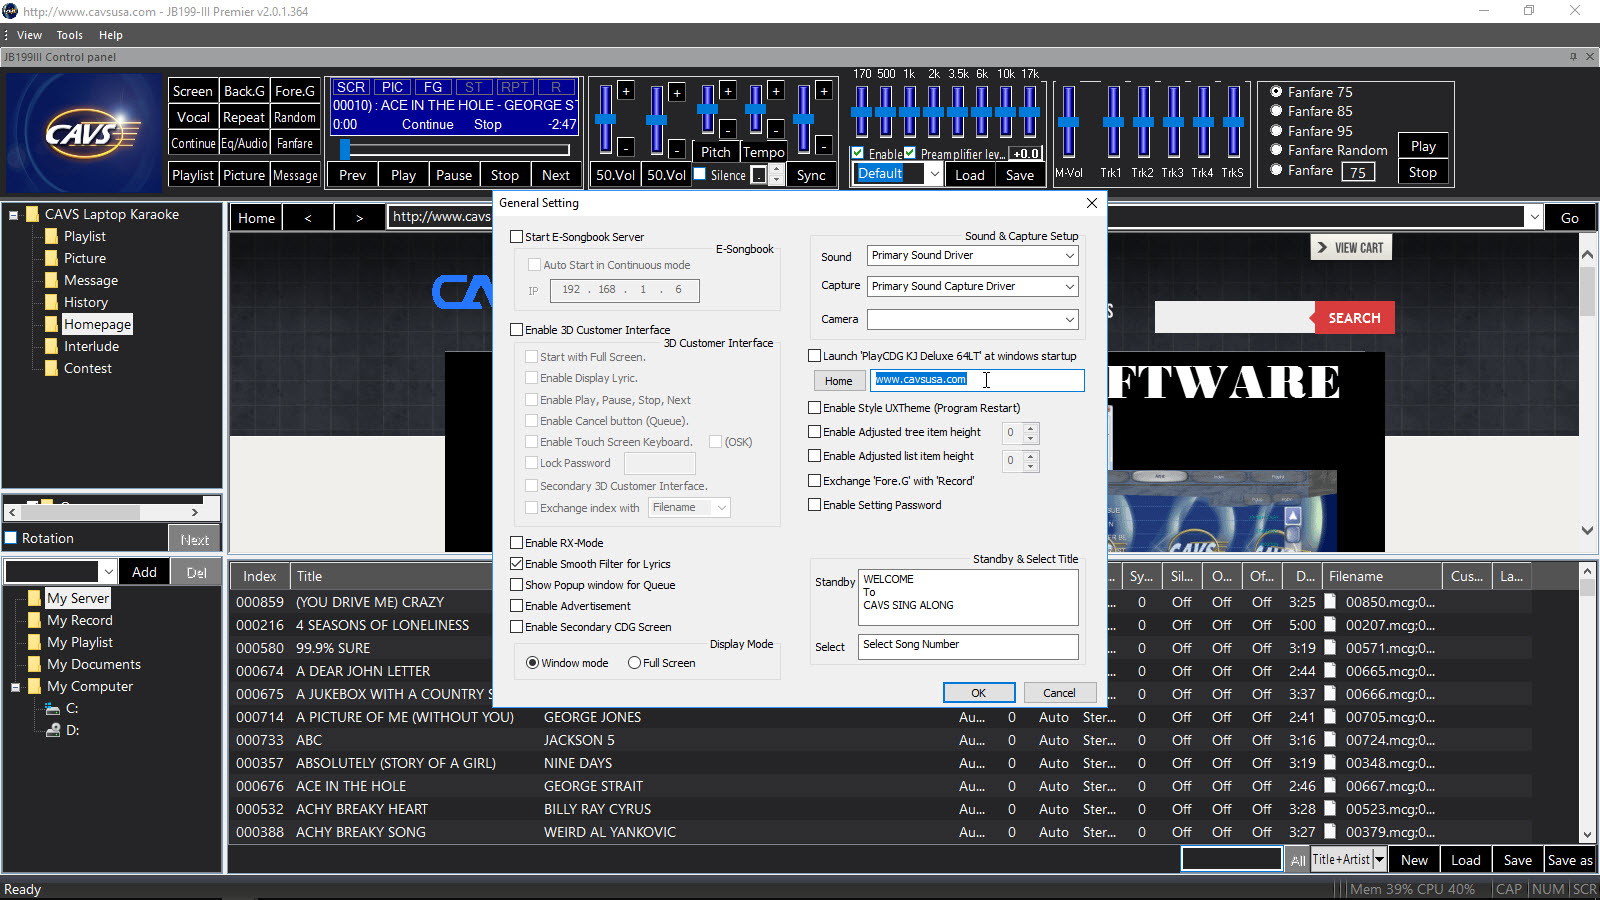The height and width of the screenshot is (900, 1600).
Task: Raise second volume with its plus button
Action: point(677,92)
